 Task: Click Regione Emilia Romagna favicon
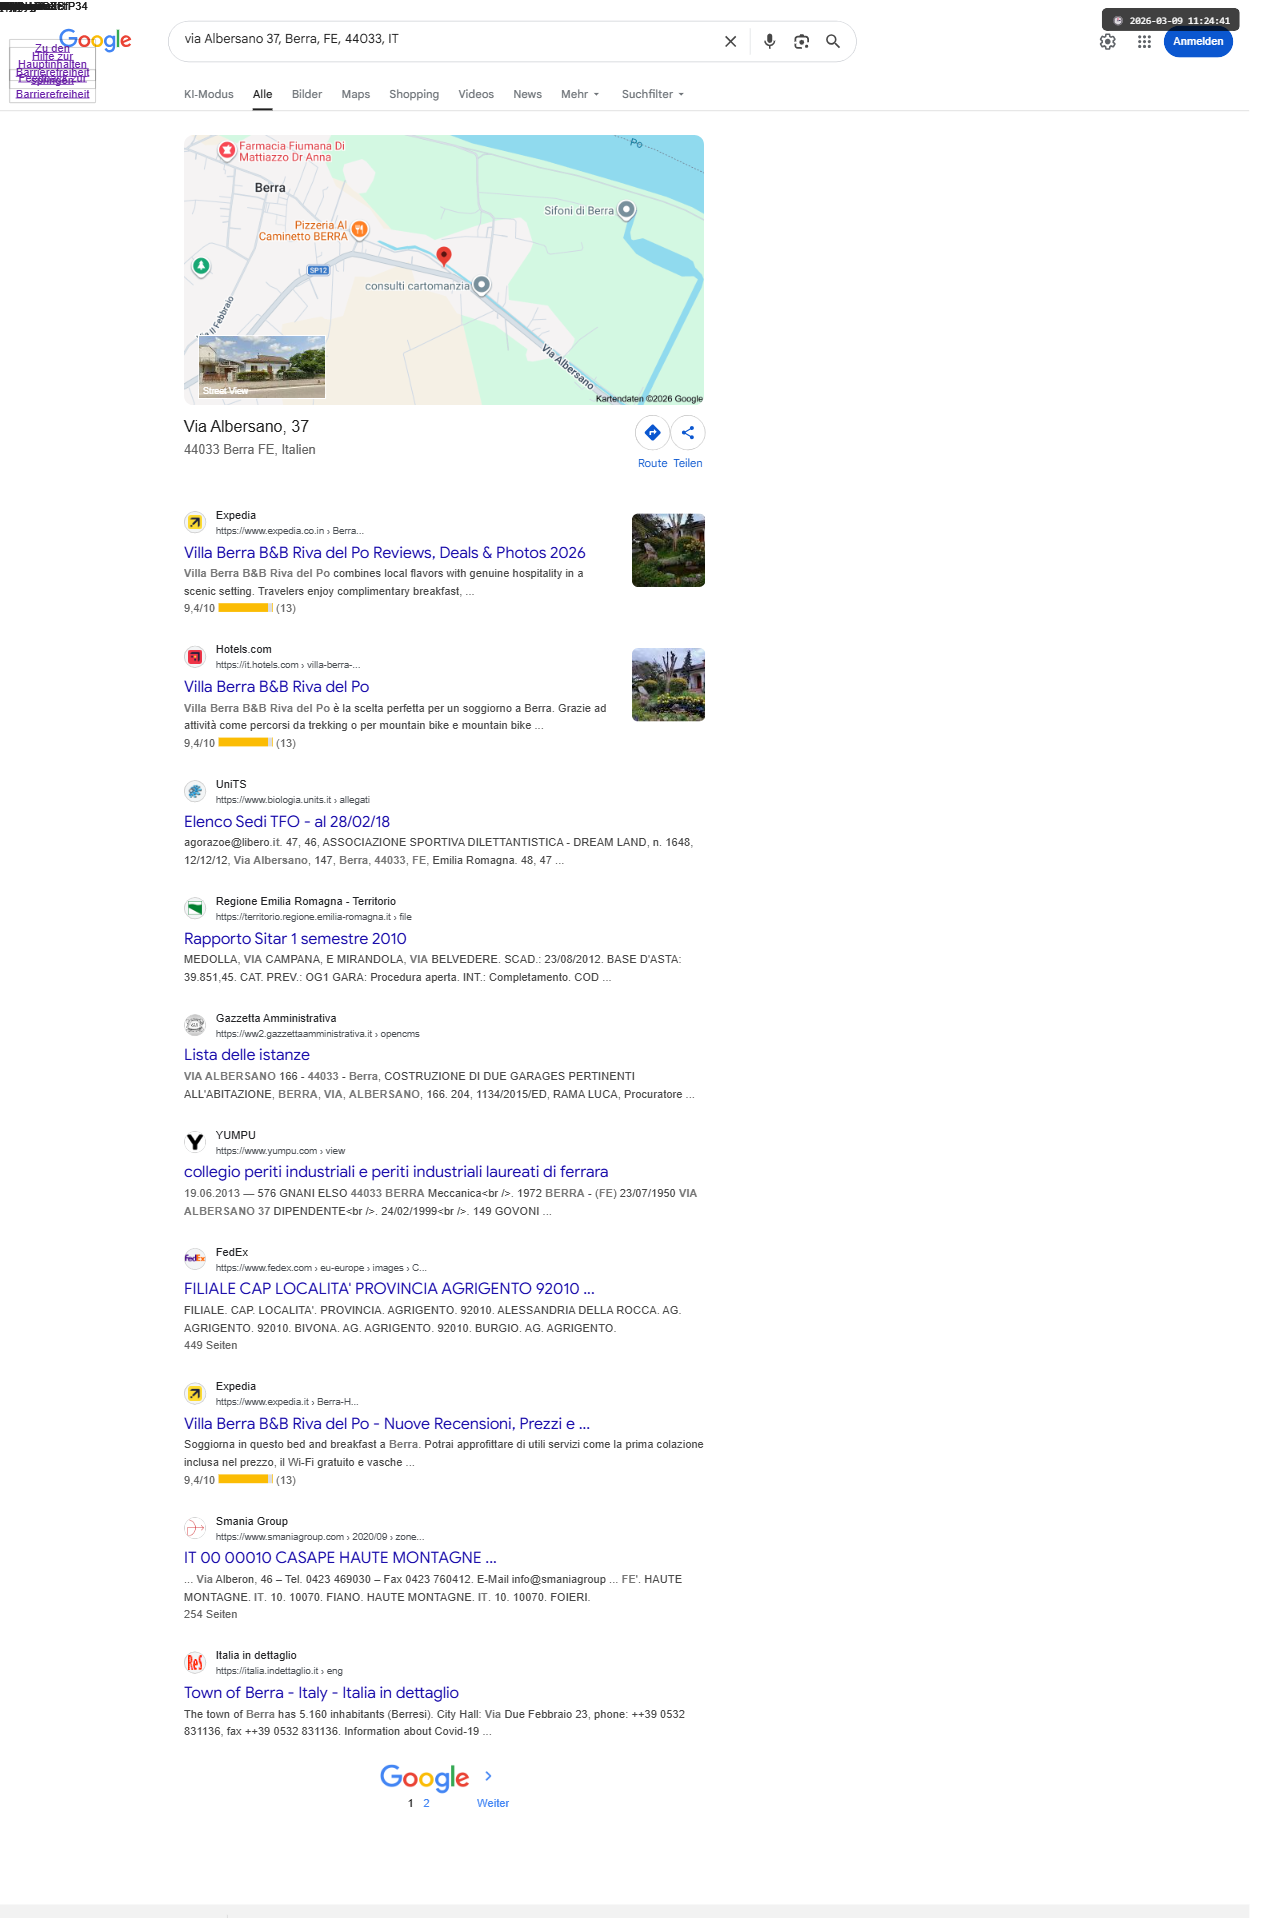click(x=195, y=908)
